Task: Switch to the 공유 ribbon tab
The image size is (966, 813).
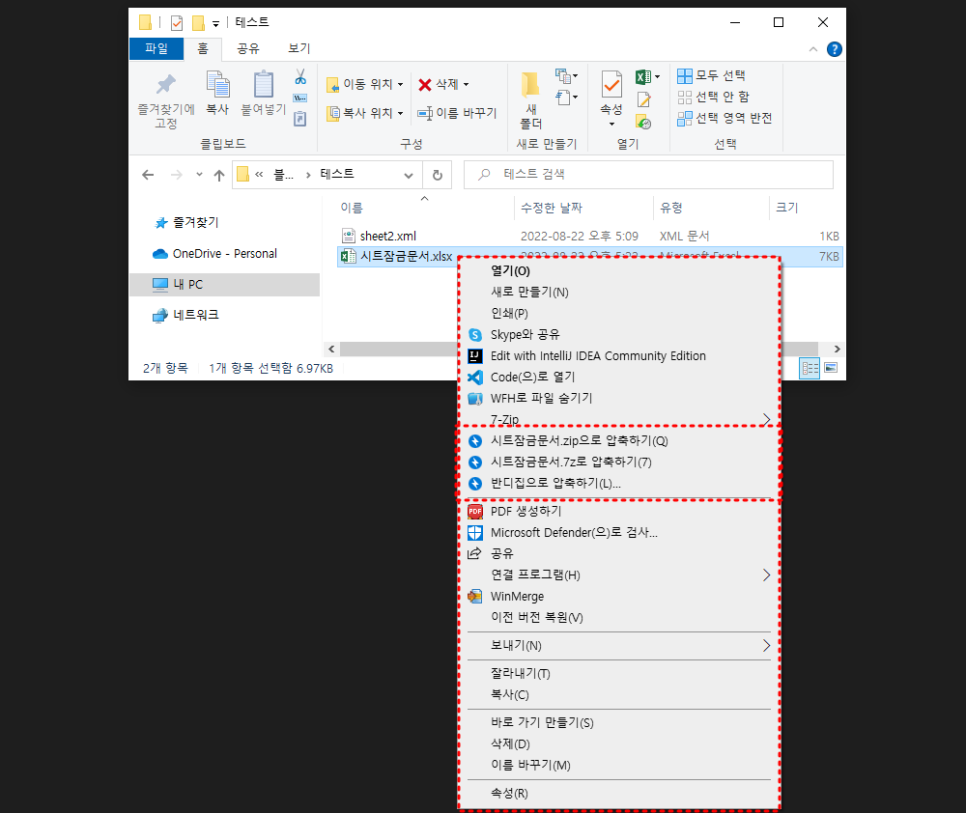Action: click(x=248, y=49)
